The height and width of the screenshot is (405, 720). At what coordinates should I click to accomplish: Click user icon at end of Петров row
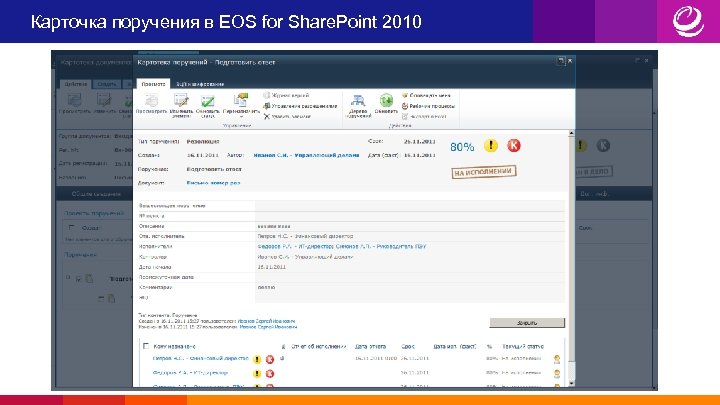pyautogui.click(x=557, y=359)
